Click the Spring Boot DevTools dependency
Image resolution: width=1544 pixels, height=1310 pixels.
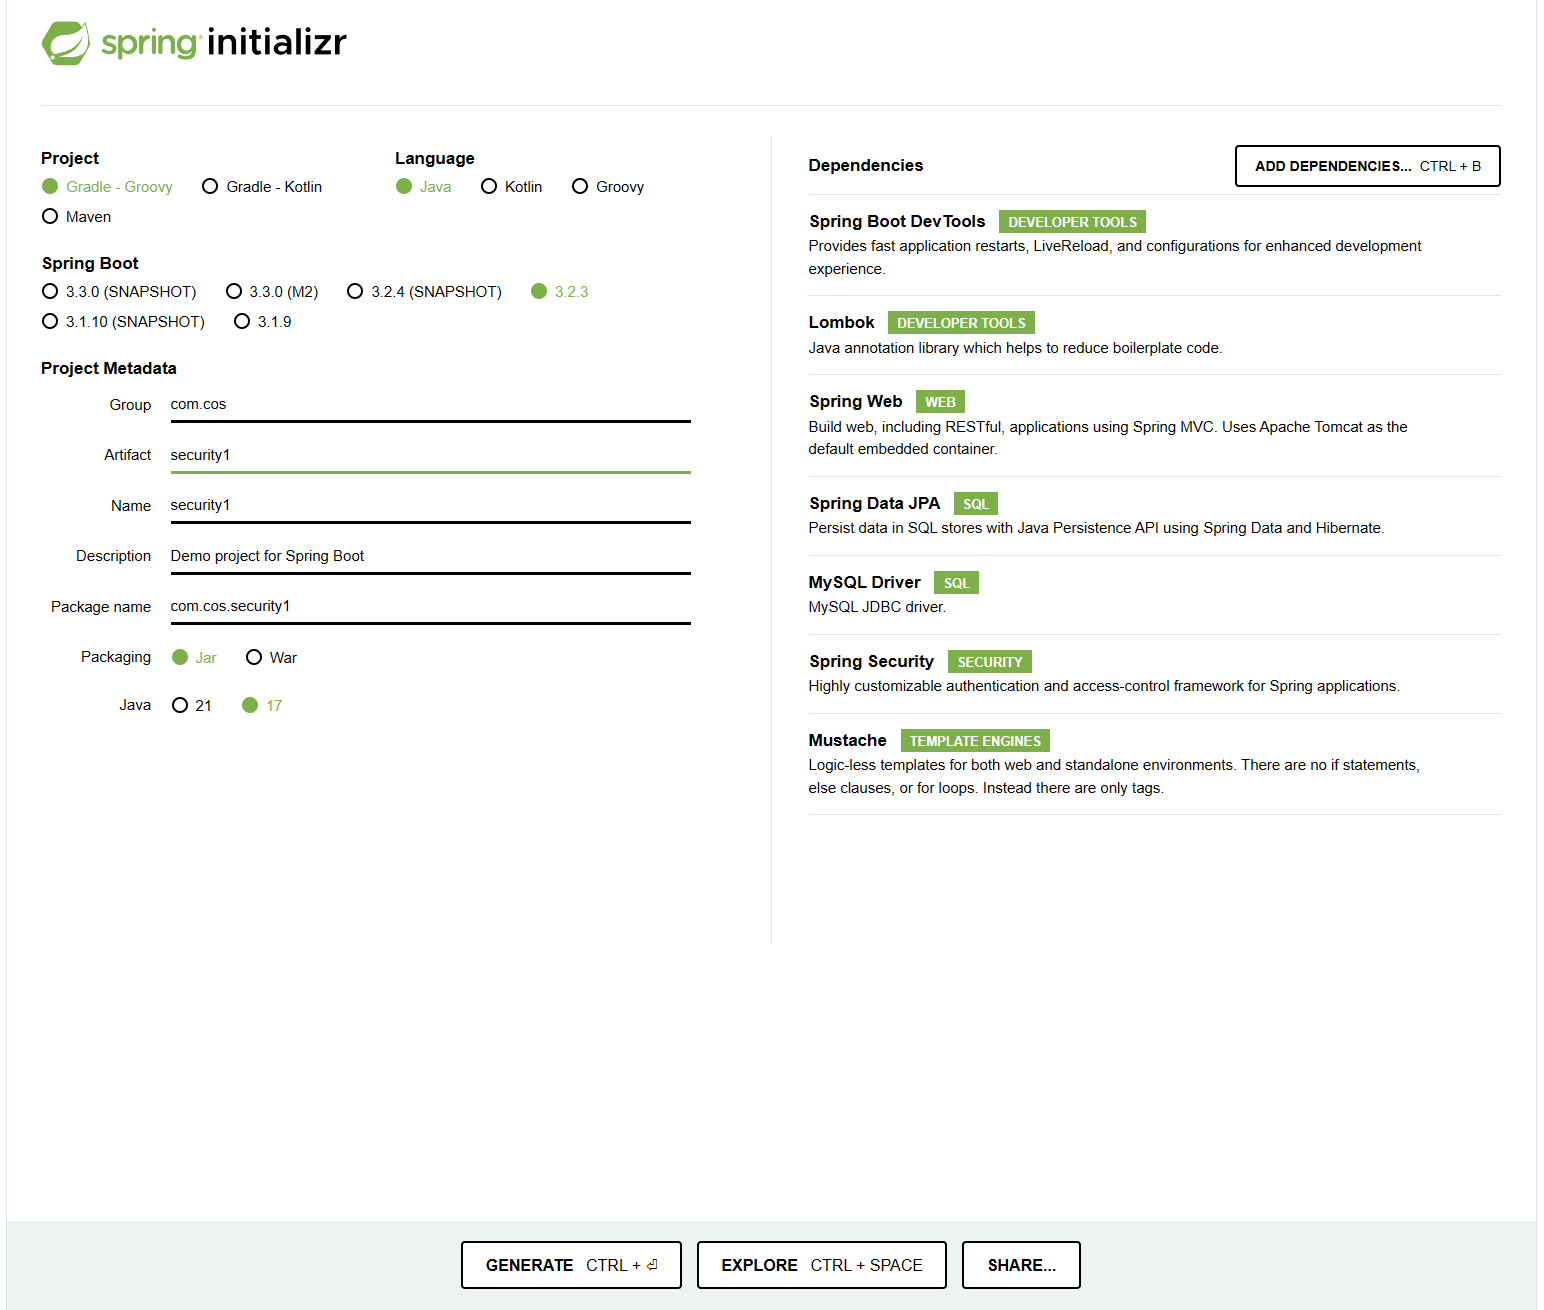(x=1154, y=245)
